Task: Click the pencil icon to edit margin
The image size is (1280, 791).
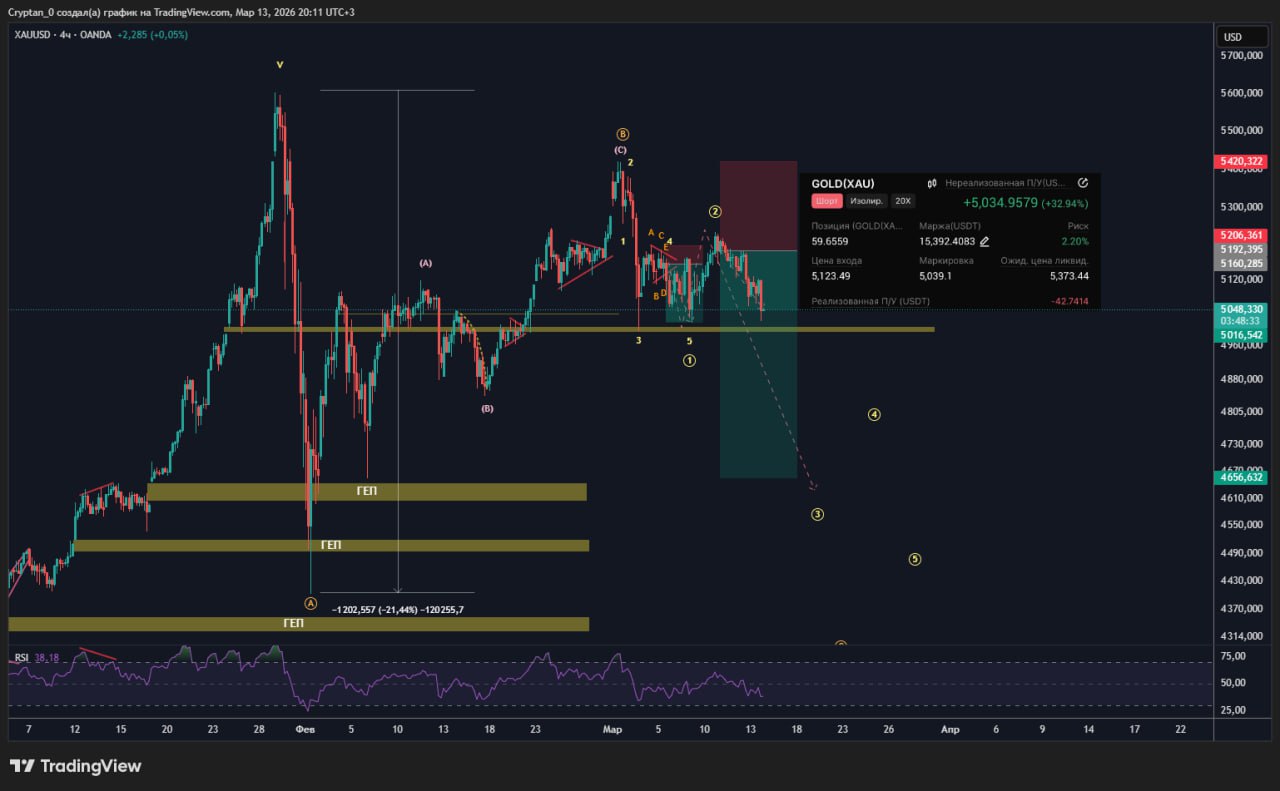Action: (x=984, y=241)
